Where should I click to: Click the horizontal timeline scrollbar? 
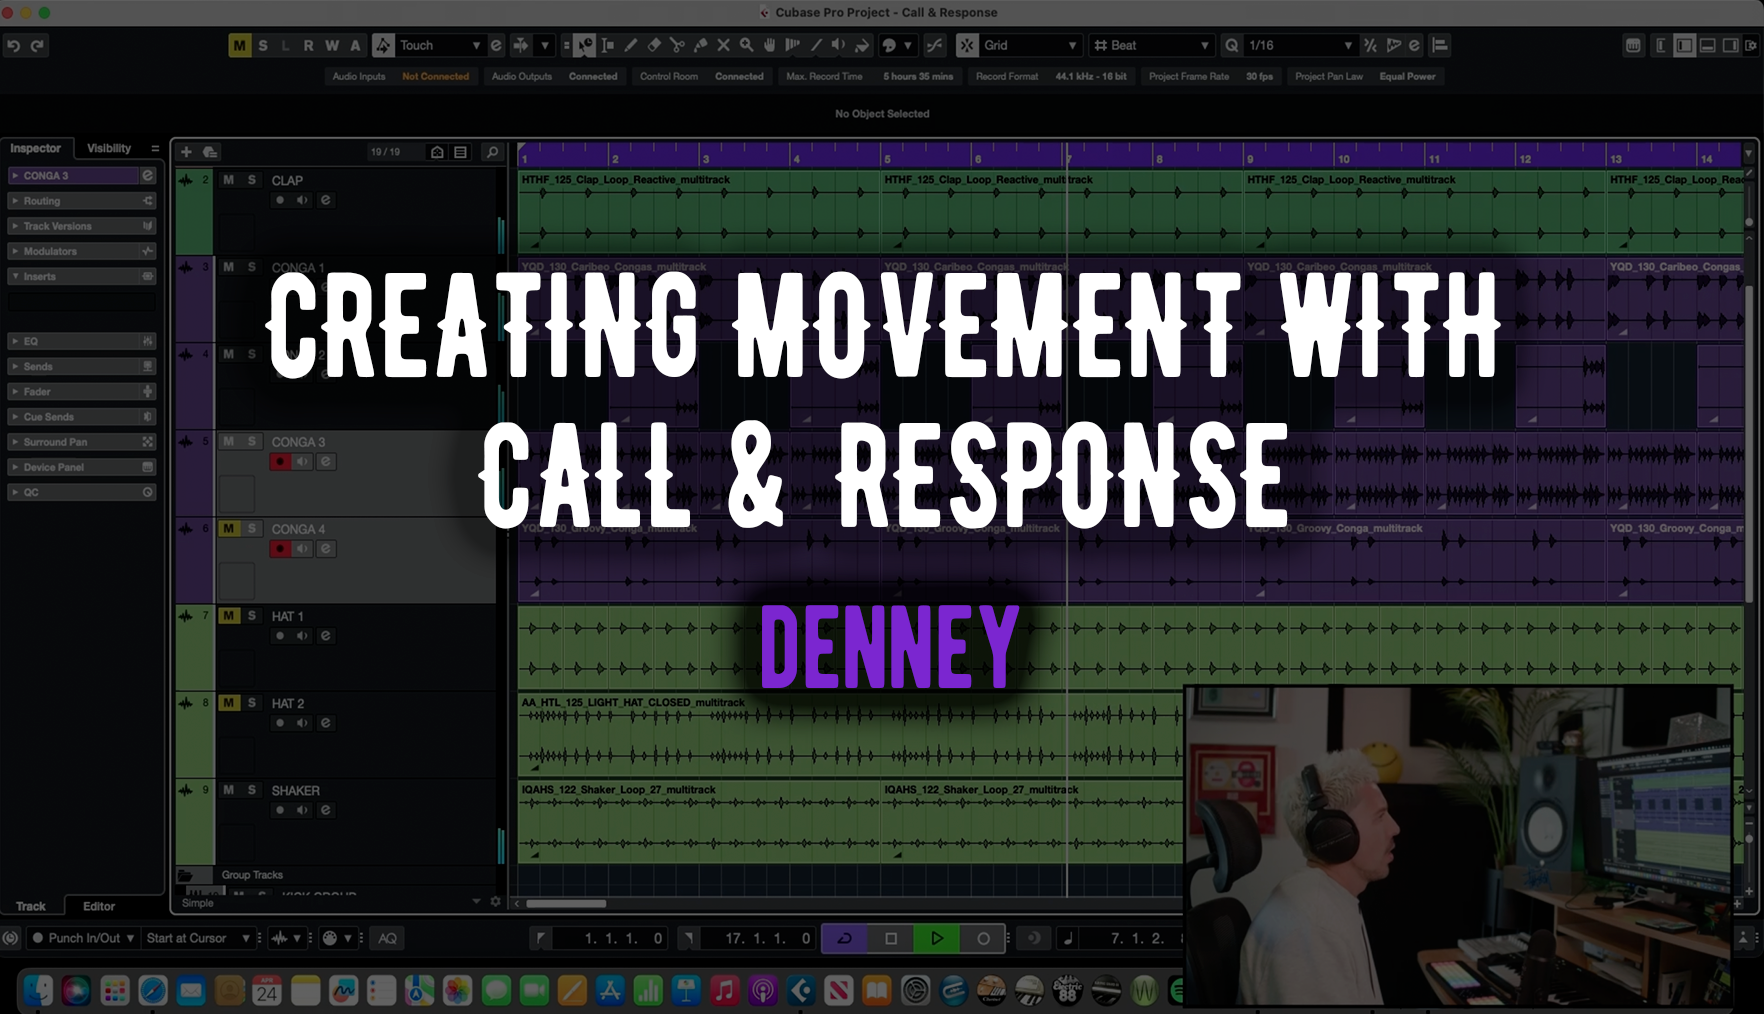click(566, 903)
